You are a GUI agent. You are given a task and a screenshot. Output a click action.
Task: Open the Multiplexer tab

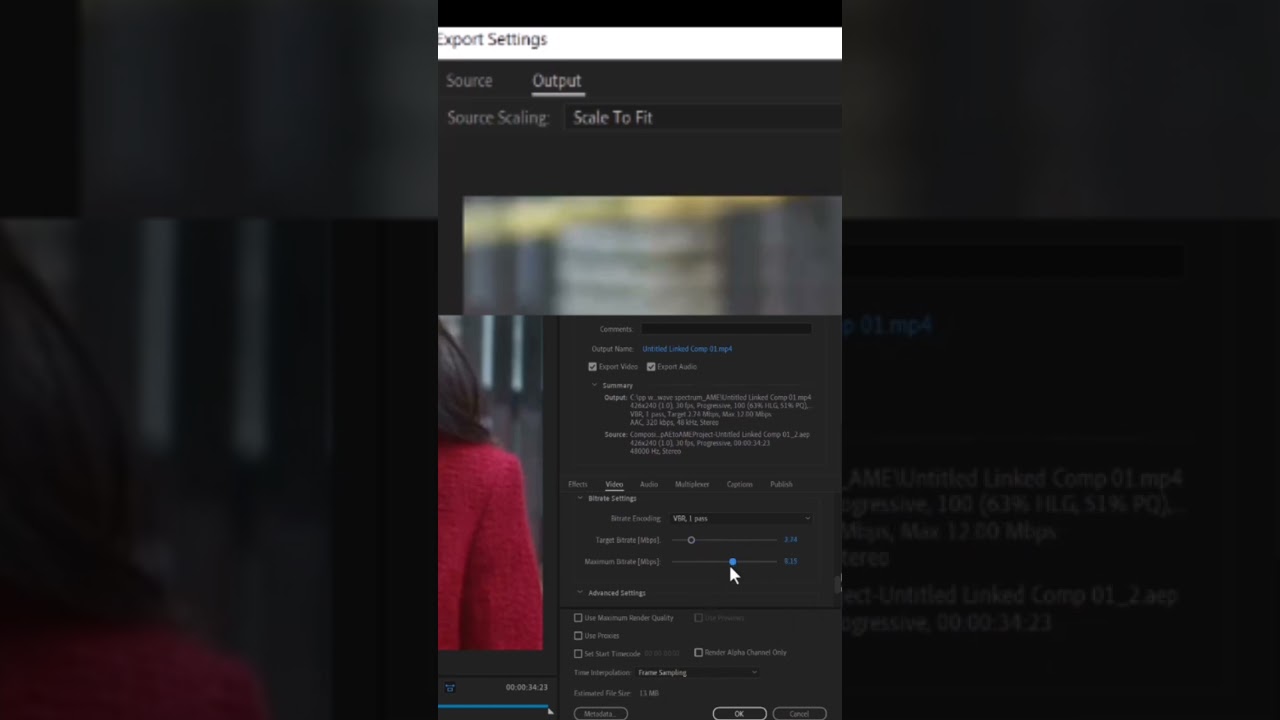coord(692,484)
